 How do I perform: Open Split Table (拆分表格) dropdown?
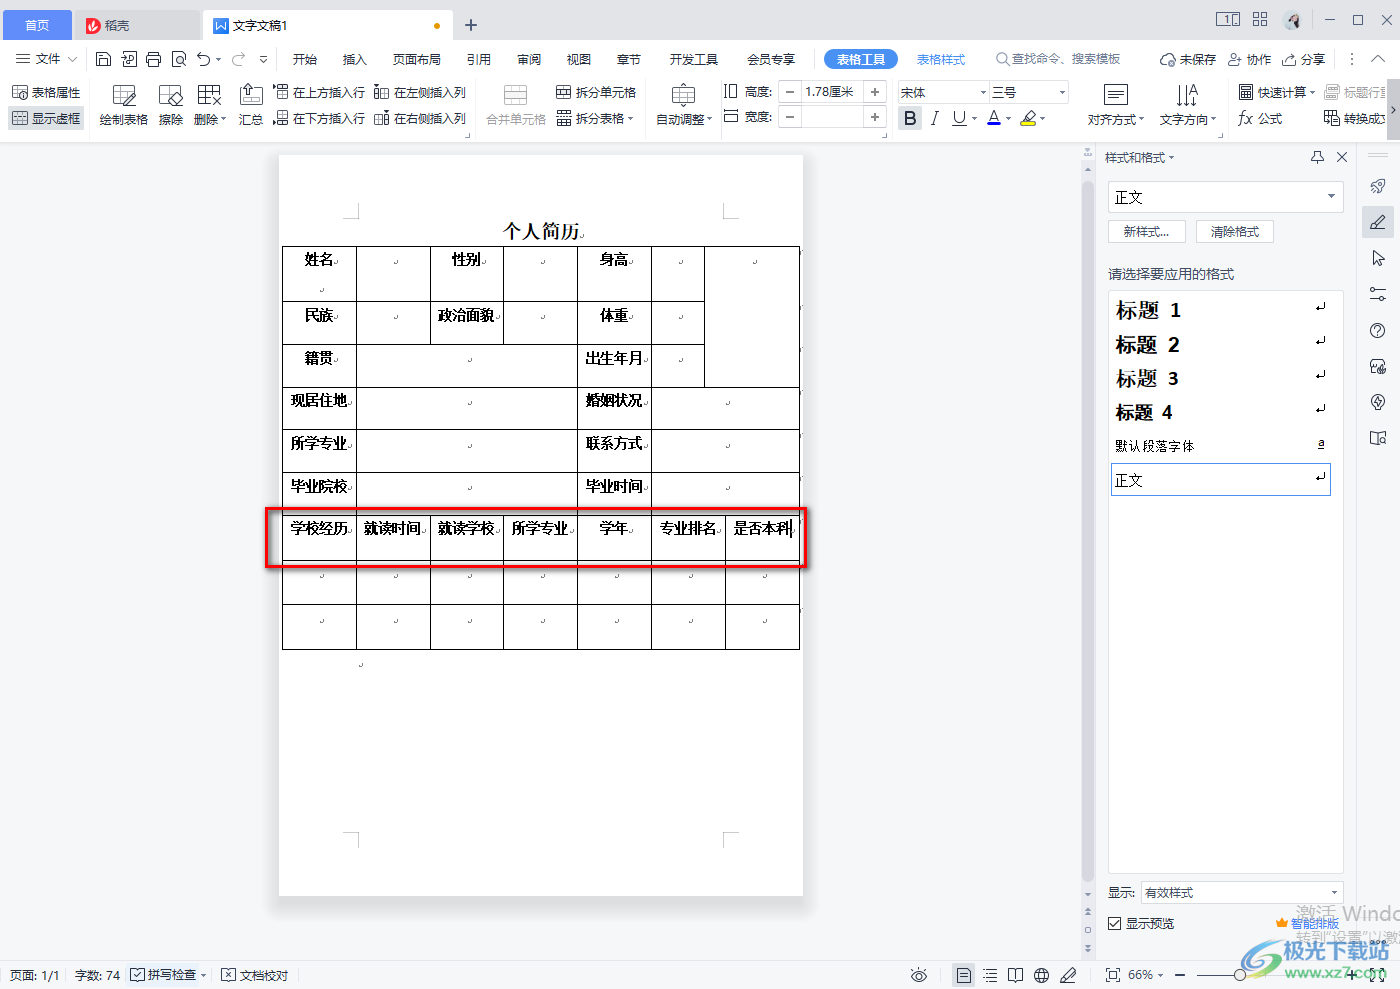[x=595, y=118]
